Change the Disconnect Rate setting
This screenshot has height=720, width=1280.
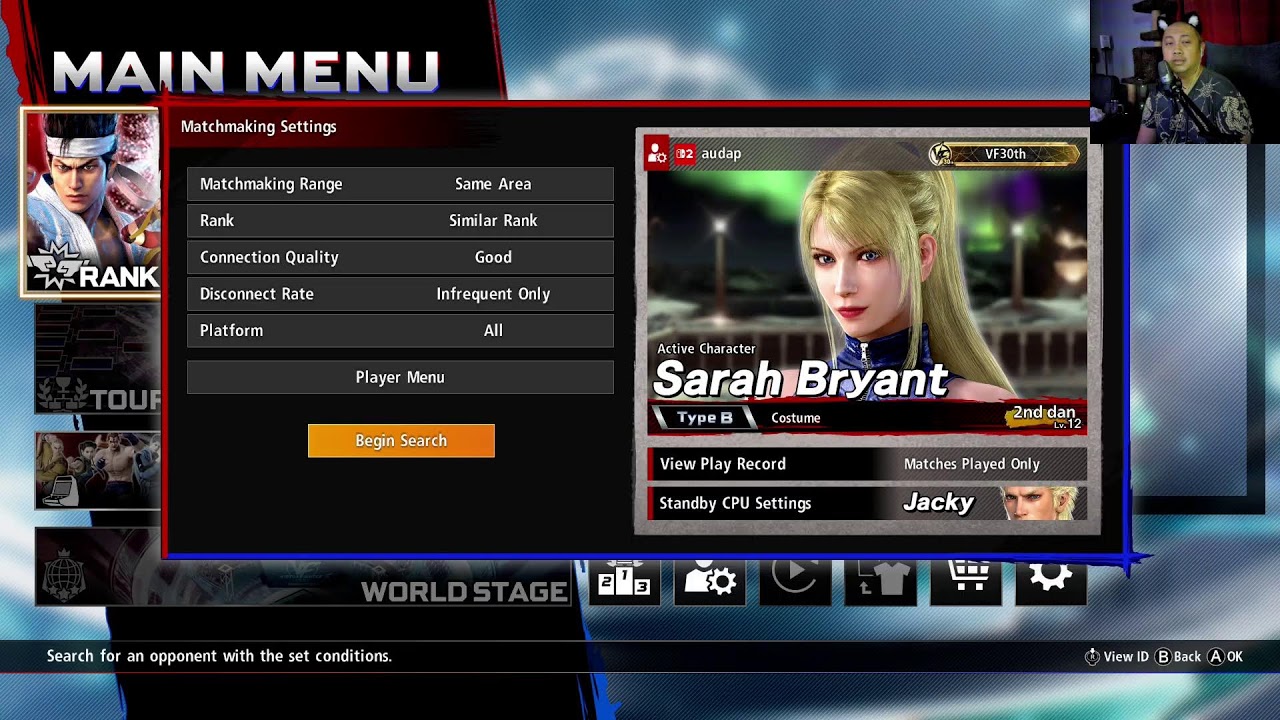(400, 294)
